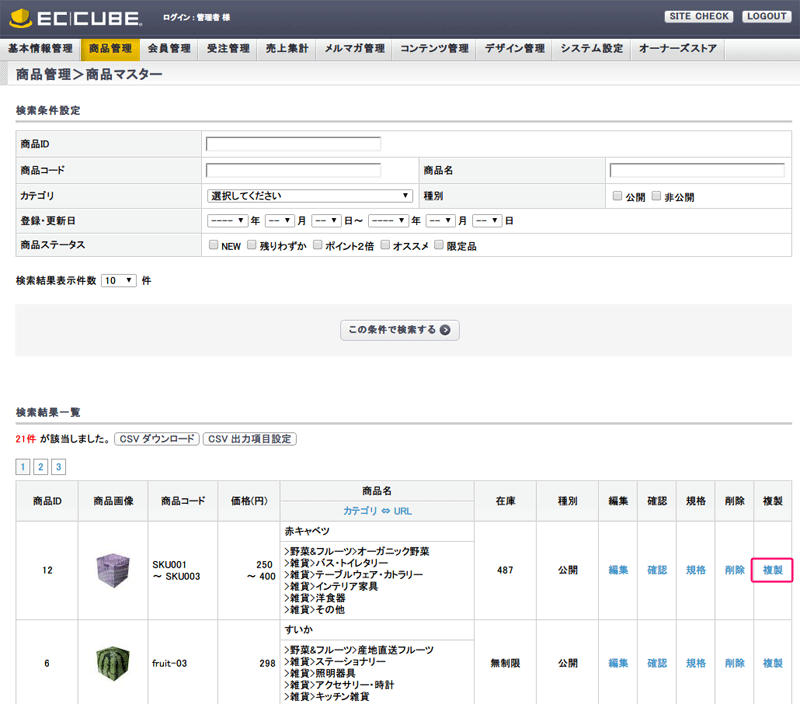Check the 非公開 checkbox
Screen dimensions: 800x704
[x=656, y=196]
